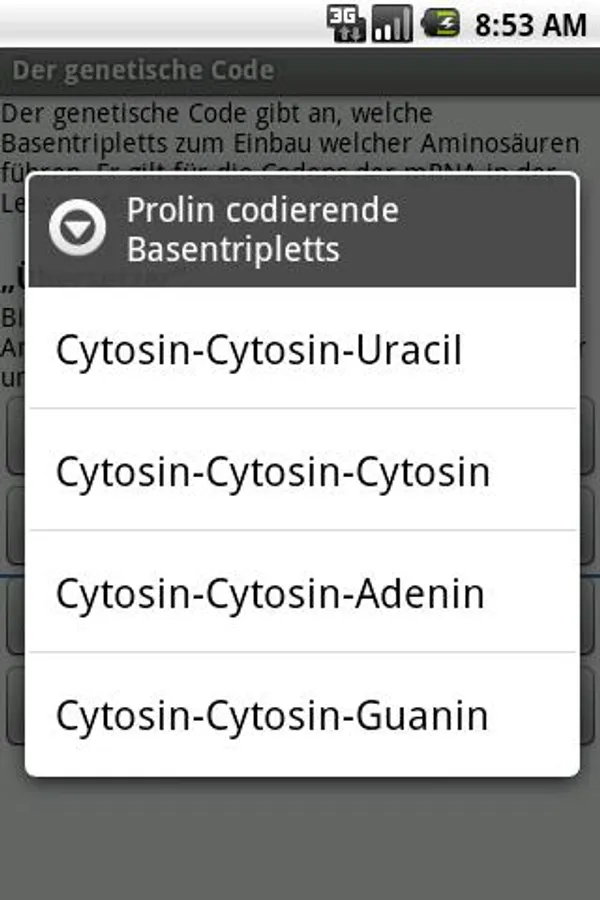This screenshot has width=600, height=900.
Task: Click the "Der genetische Code" title bar
Action: 143,71
